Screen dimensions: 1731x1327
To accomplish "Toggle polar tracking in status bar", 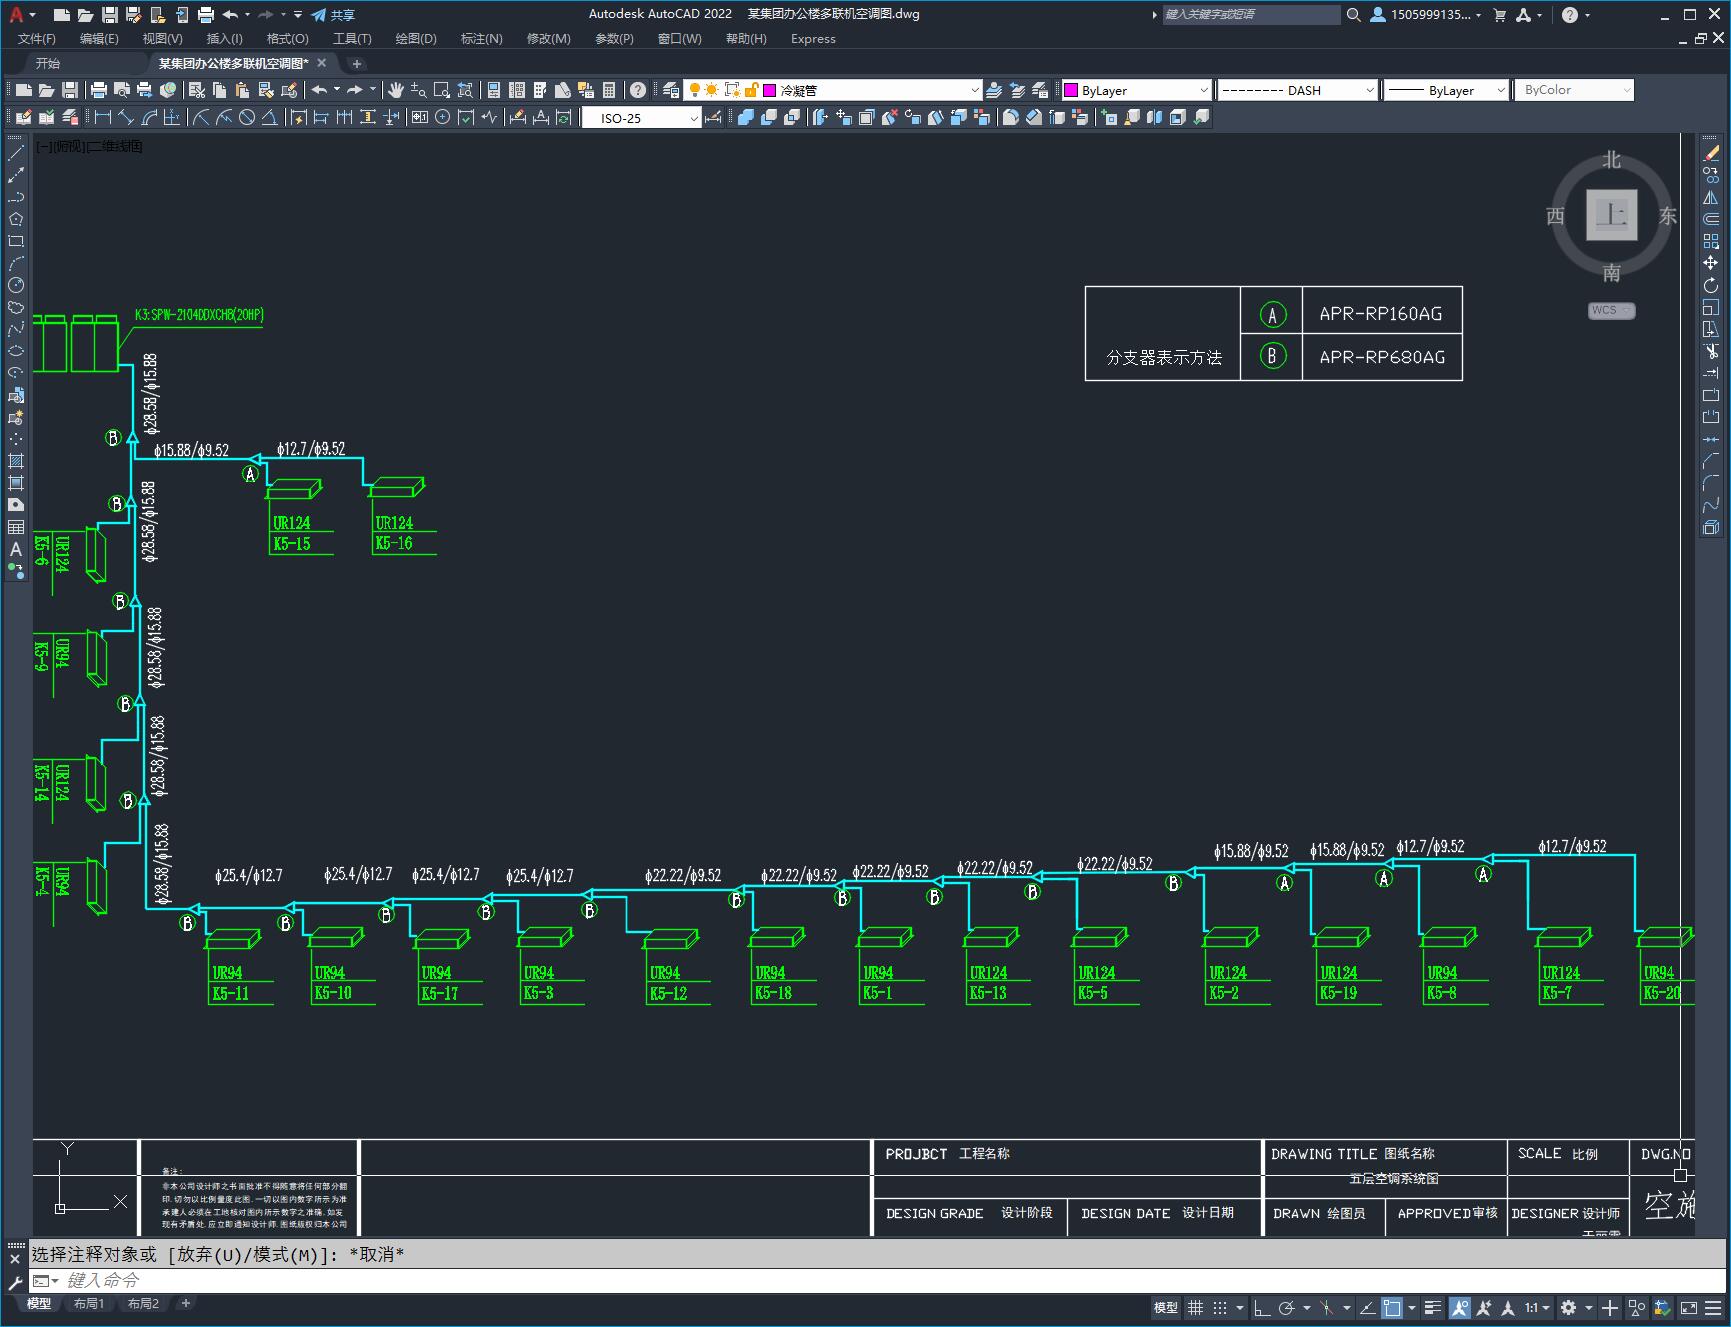I will (1286, 1307).
